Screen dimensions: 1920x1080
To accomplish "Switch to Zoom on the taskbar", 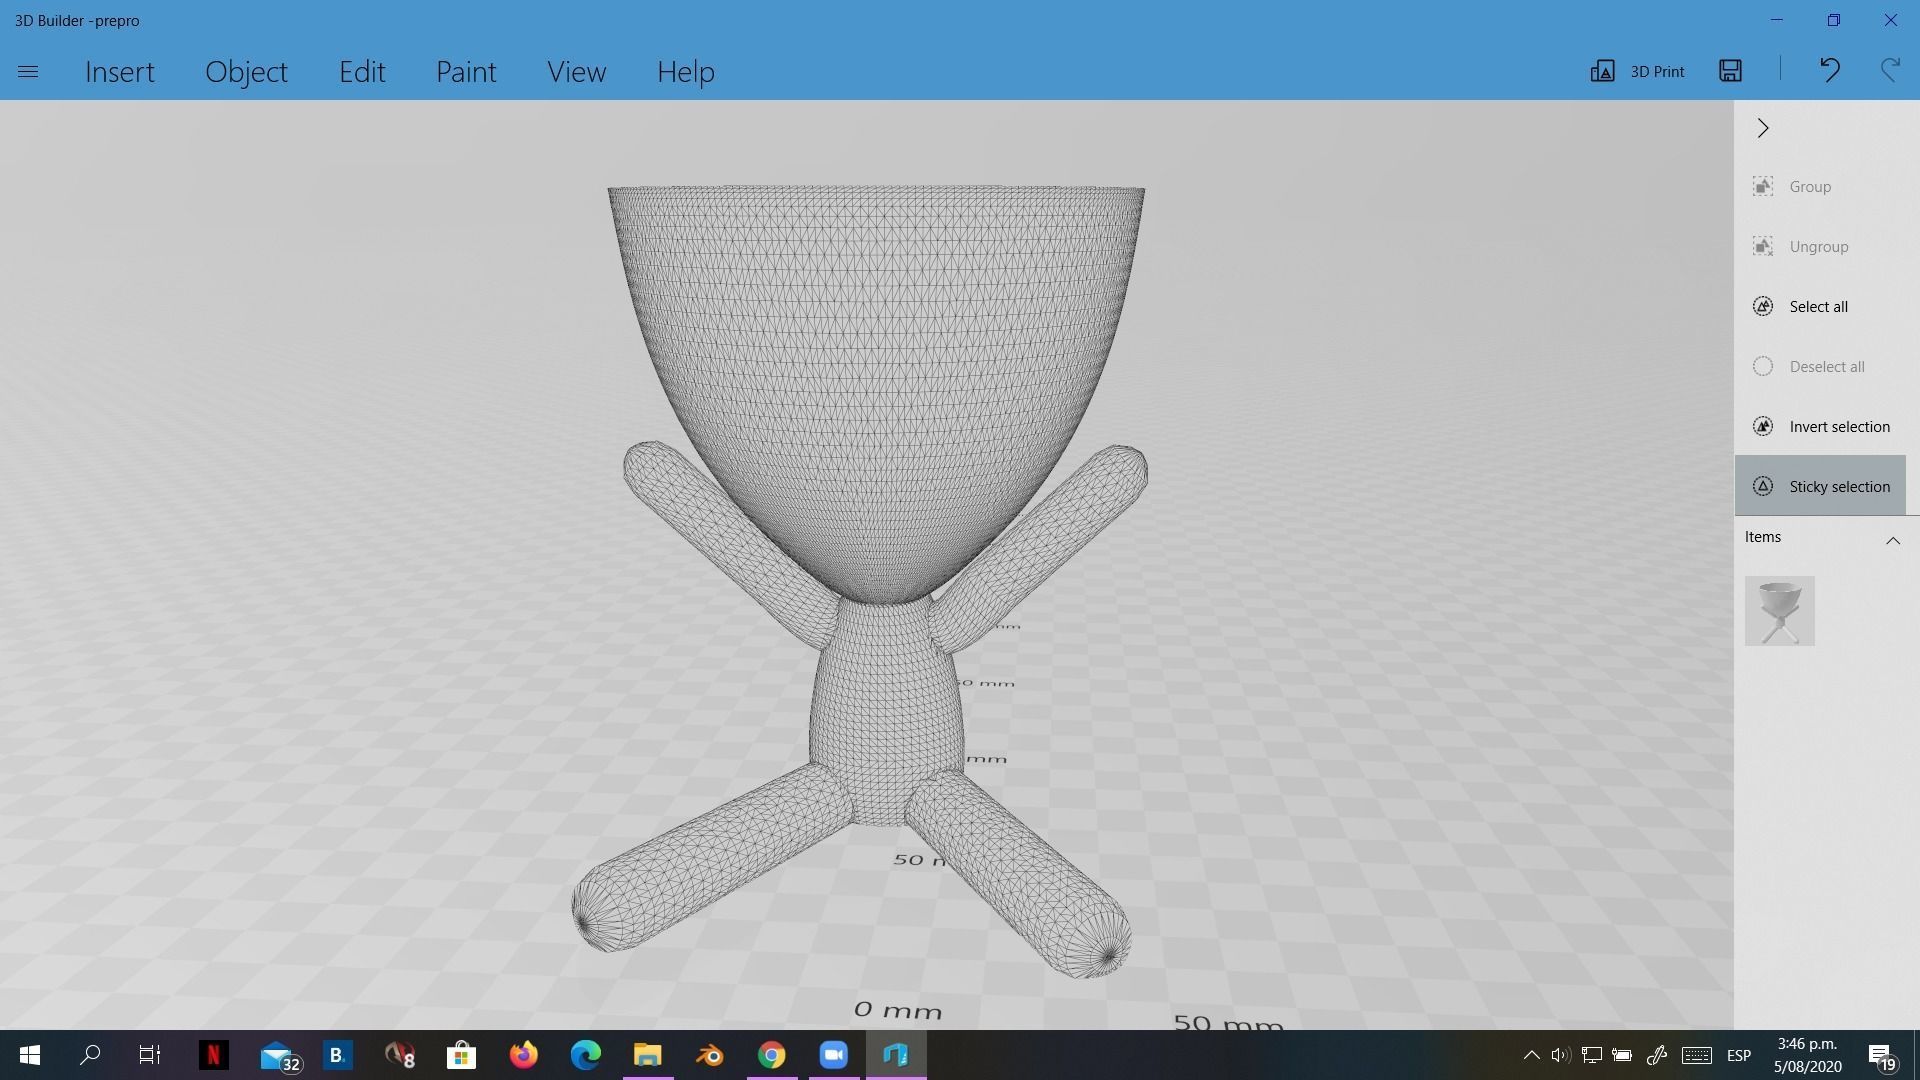I will coord(833,1055).
